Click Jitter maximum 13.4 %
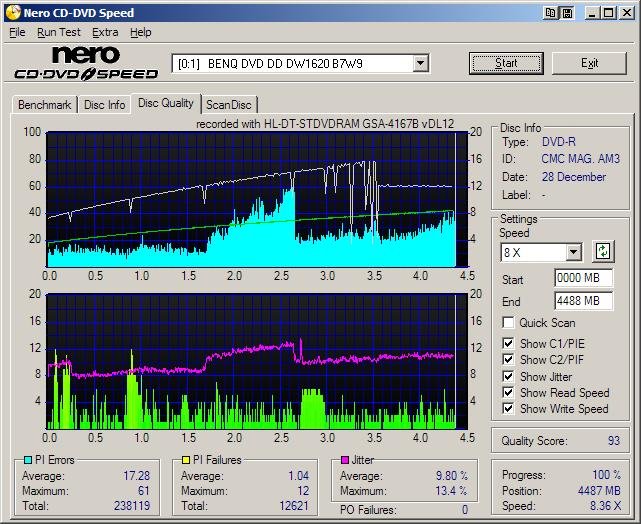This screenshot has height=524, width=641. click(x=451, y=490)
